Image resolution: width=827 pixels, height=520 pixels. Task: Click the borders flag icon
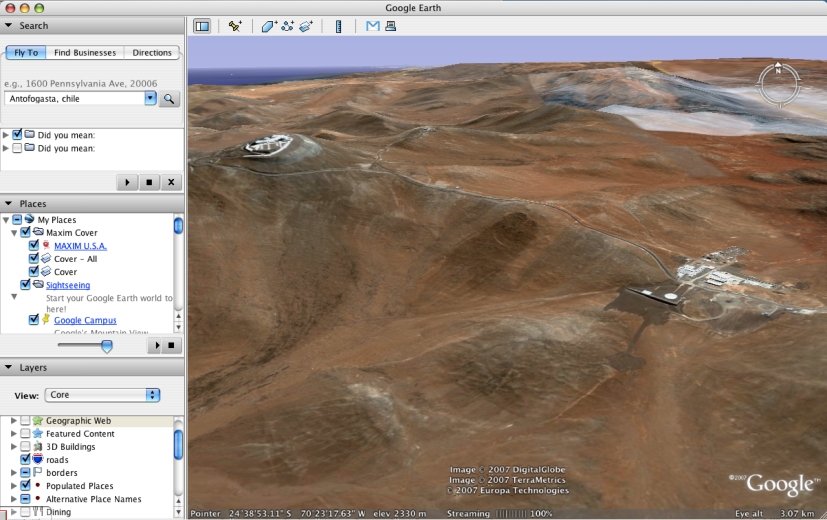[37, 472]
